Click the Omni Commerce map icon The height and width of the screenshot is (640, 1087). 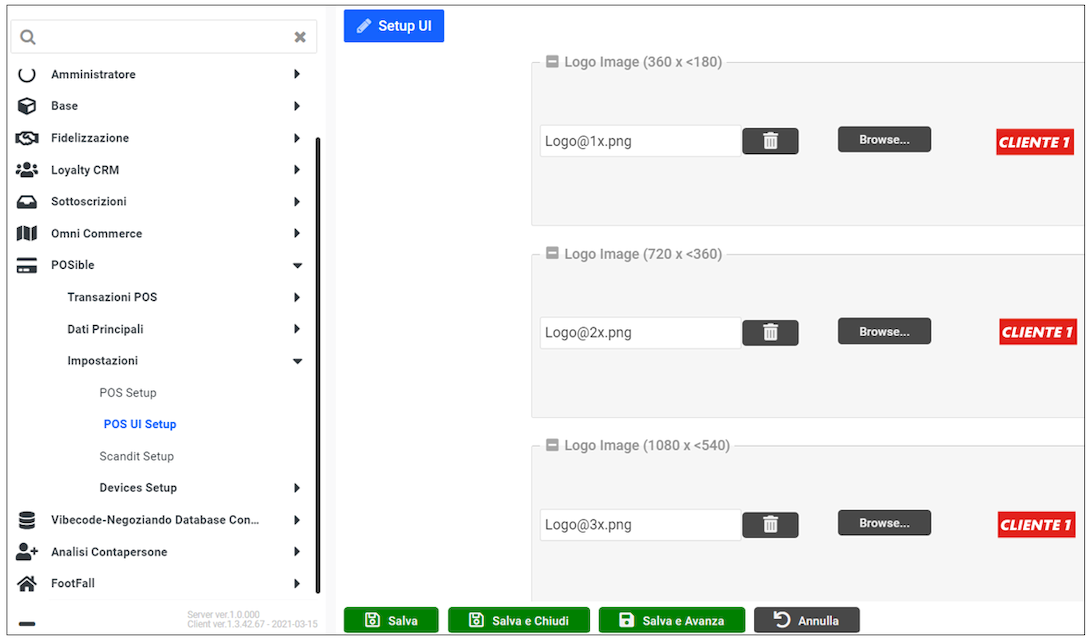(x=27, y=234)
